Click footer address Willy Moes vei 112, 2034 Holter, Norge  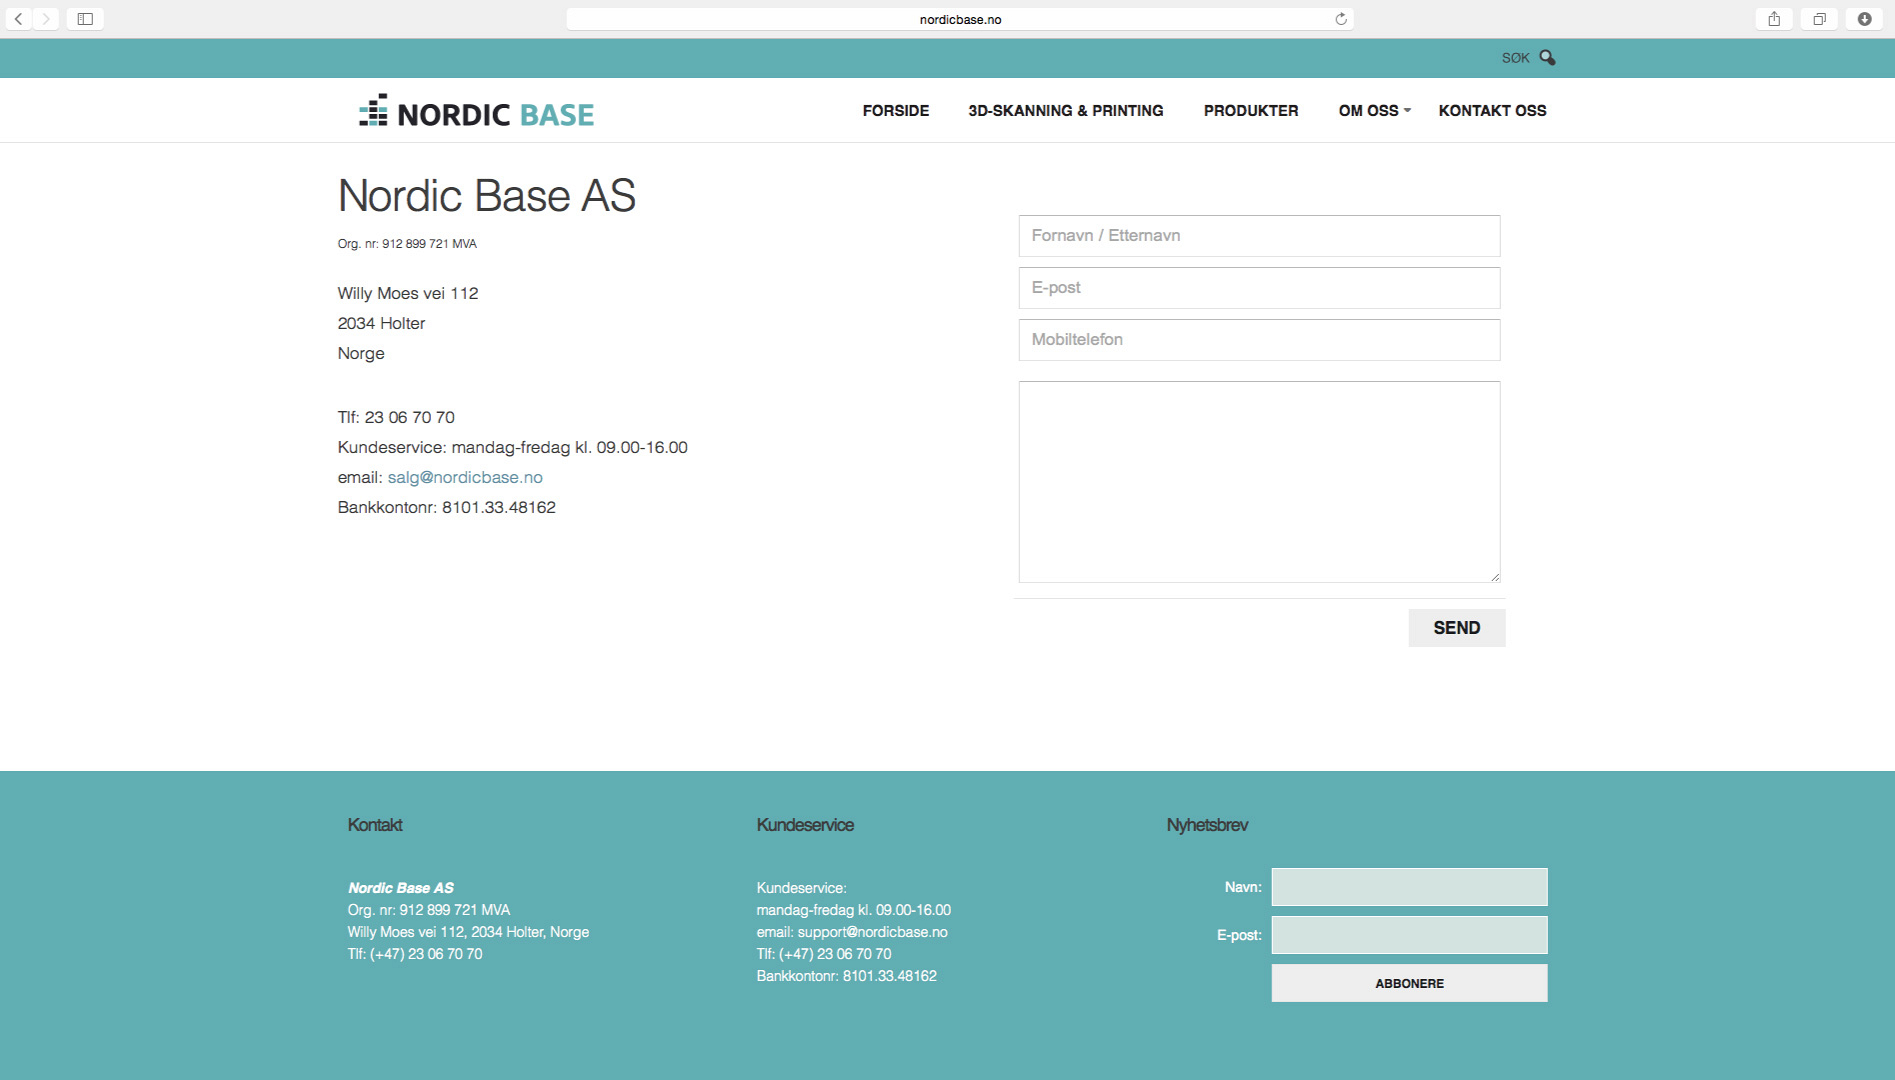coord(468,932)
